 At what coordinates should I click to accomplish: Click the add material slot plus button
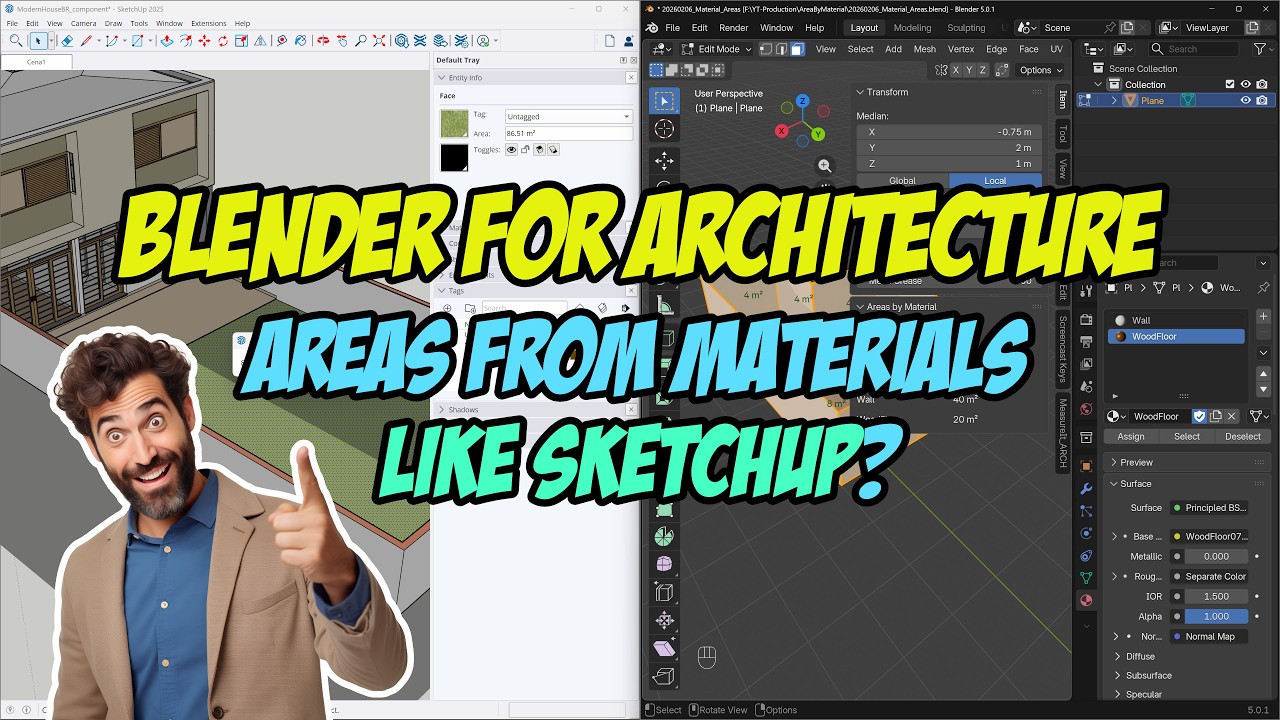pyautogui.click(x=1263, y=316)
